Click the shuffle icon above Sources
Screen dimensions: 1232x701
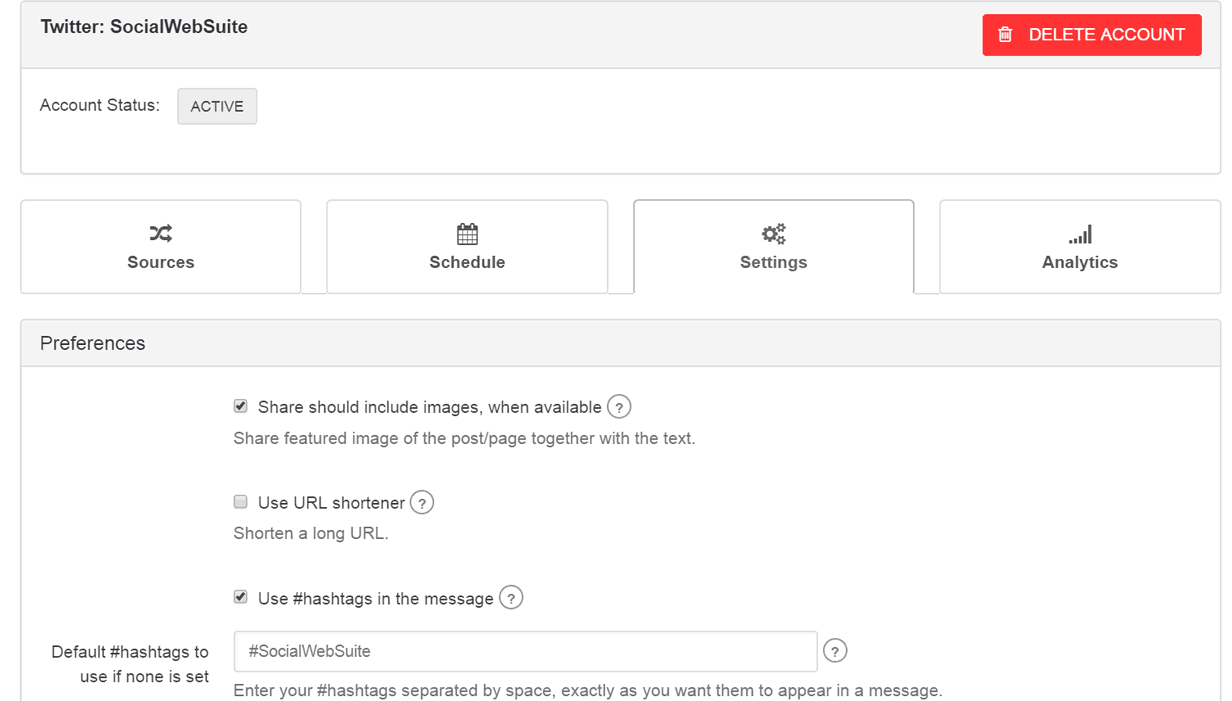tap(161, 234)
